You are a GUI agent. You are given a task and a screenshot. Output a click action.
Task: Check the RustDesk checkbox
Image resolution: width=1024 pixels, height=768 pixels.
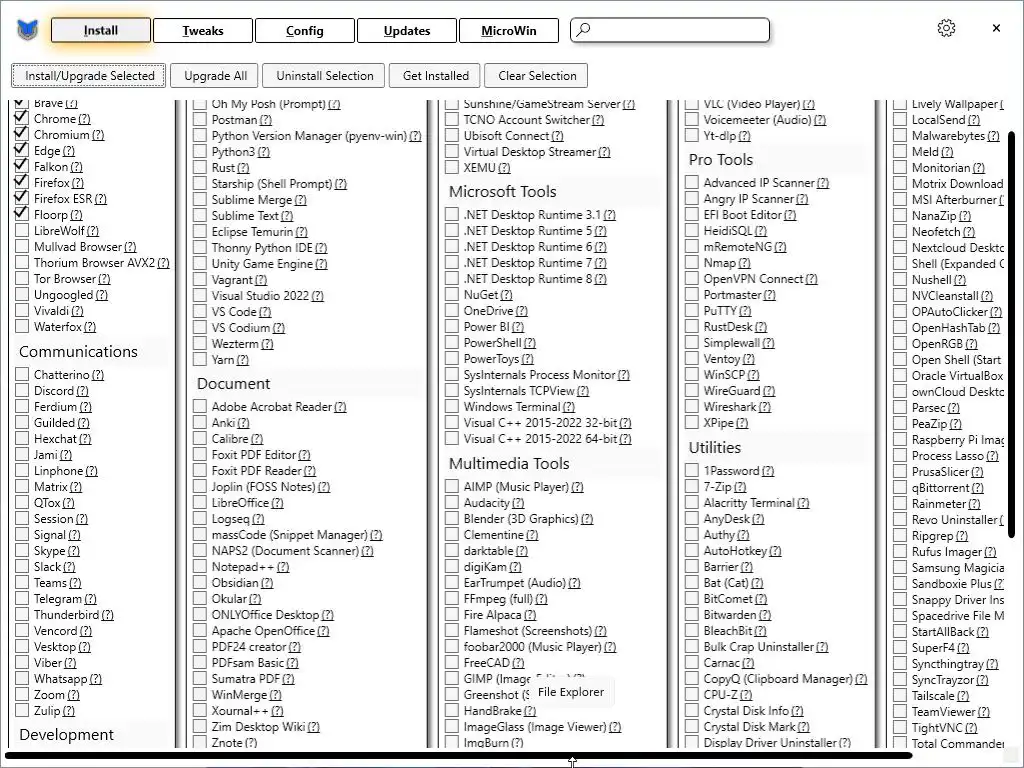point(692,327)
